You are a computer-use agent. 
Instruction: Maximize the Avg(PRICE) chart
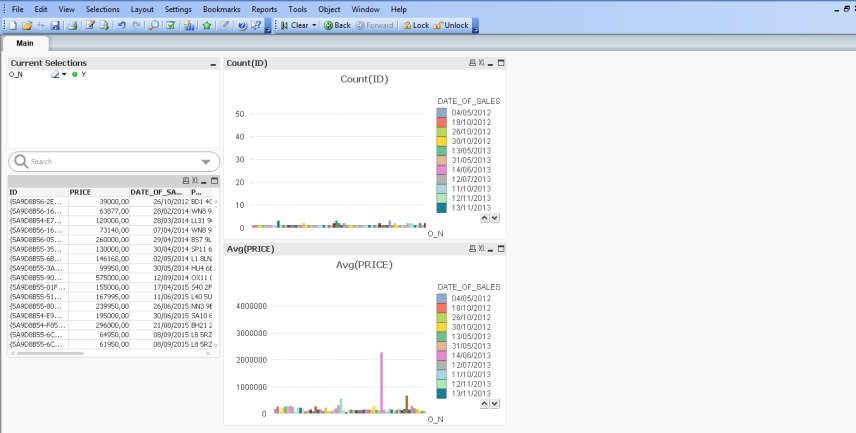(501, 249)
